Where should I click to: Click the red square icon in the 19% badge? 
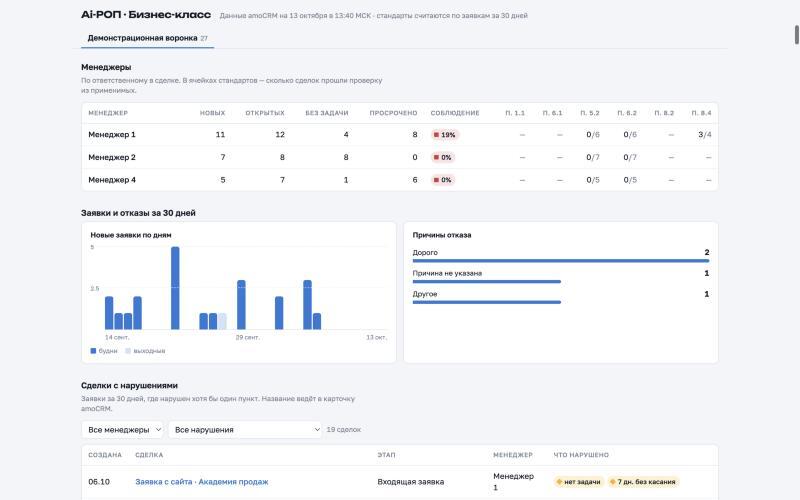pos(436,135)
